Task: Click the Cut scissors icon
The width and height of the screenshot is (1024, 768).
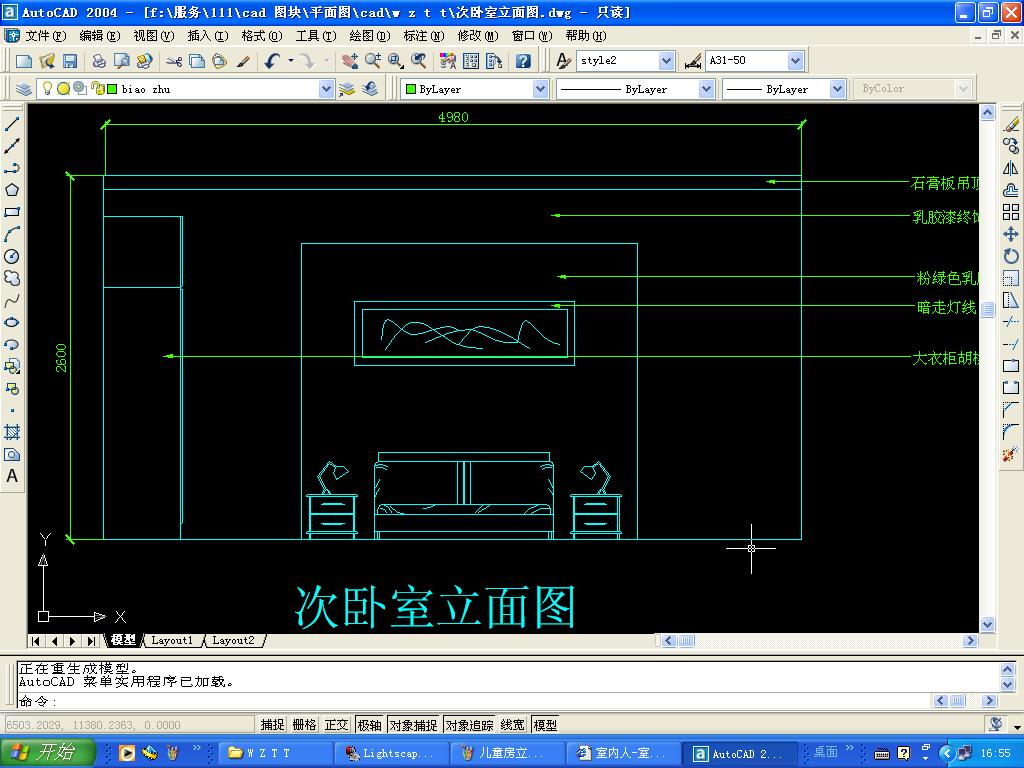Action: [x=174, y=61]
